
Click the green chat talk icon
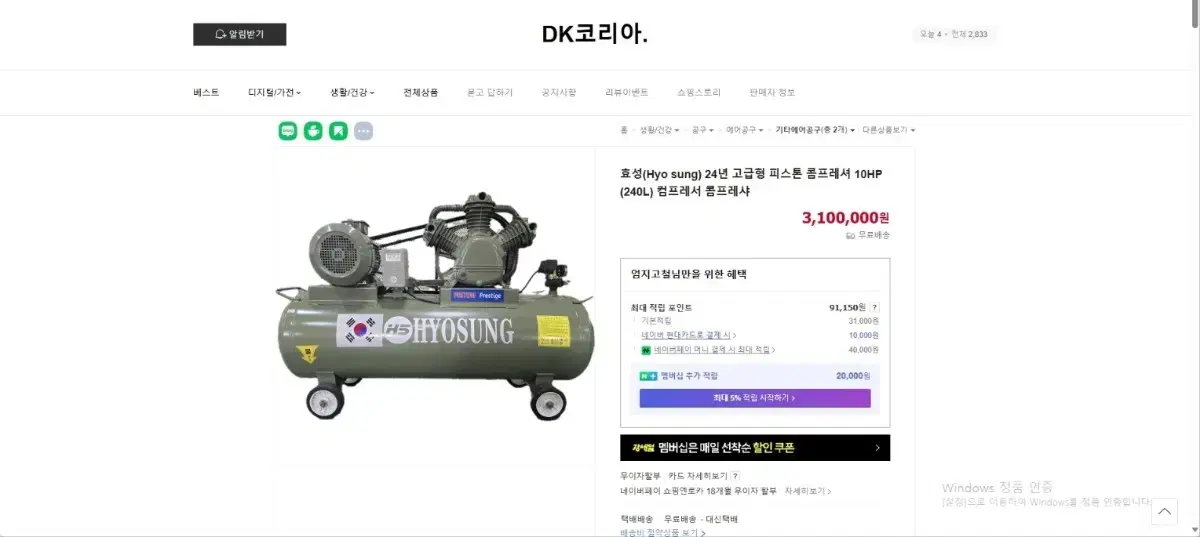(x=288, y=130)
